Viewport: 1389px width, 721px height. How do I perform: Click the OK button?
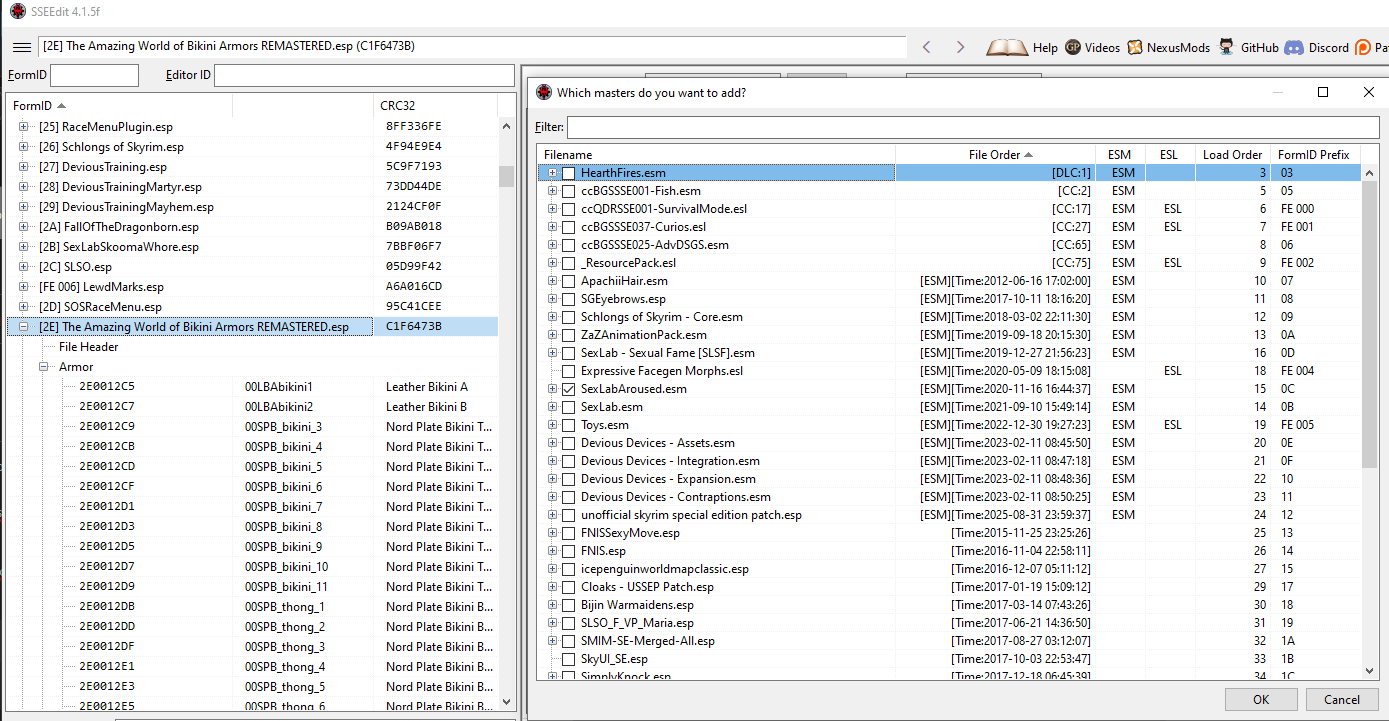point(1261,700)
